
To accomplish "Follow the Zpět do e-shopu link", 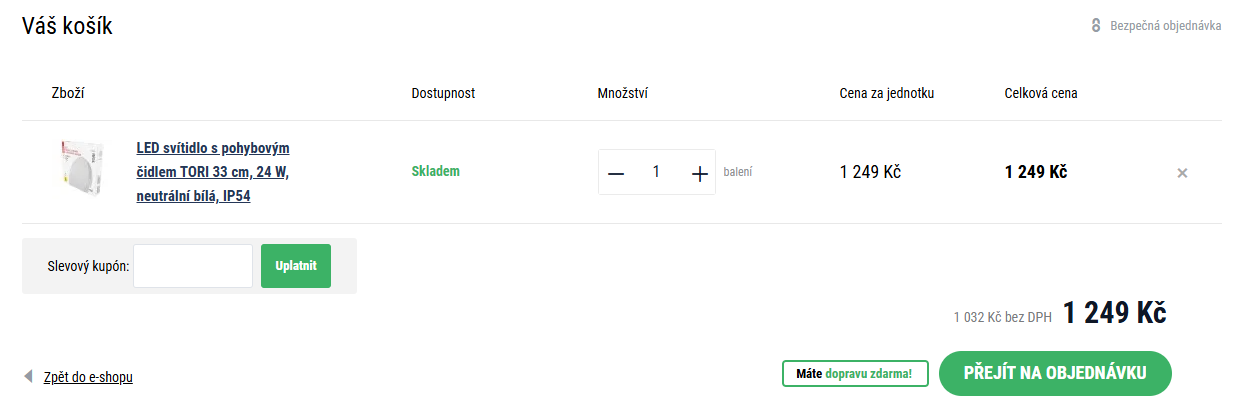I will point(88,377).
